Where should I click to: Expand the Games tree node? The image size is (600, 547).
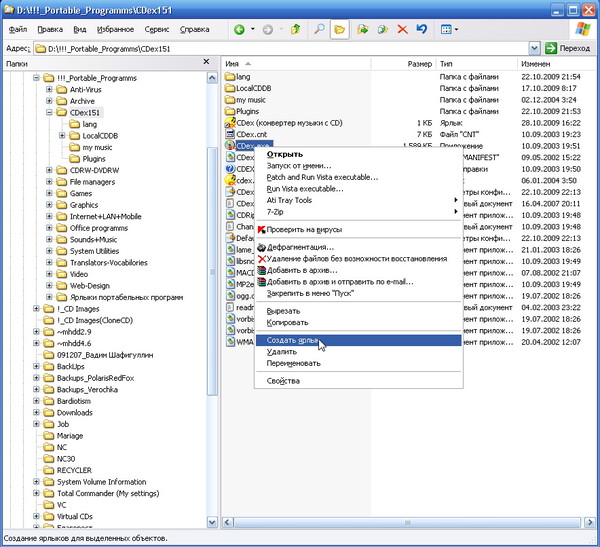pyautogui.click(x=49, y=193)
